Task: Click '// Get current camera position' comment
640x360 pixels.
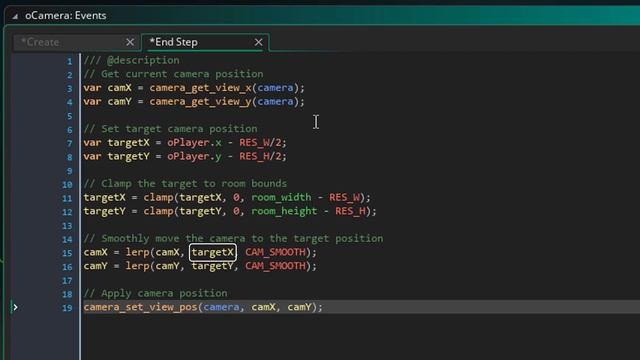Action: coord(173,74)
